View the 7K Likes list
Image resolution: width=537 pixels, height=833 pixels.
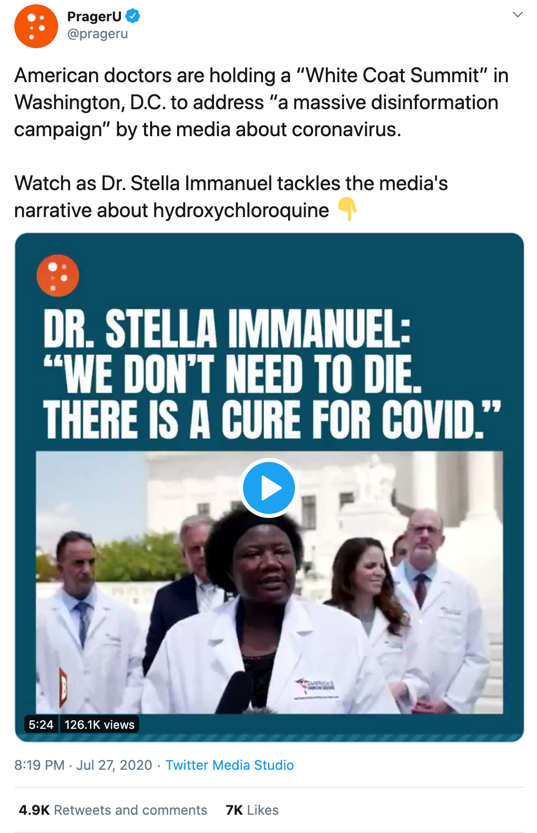[252, 810]
